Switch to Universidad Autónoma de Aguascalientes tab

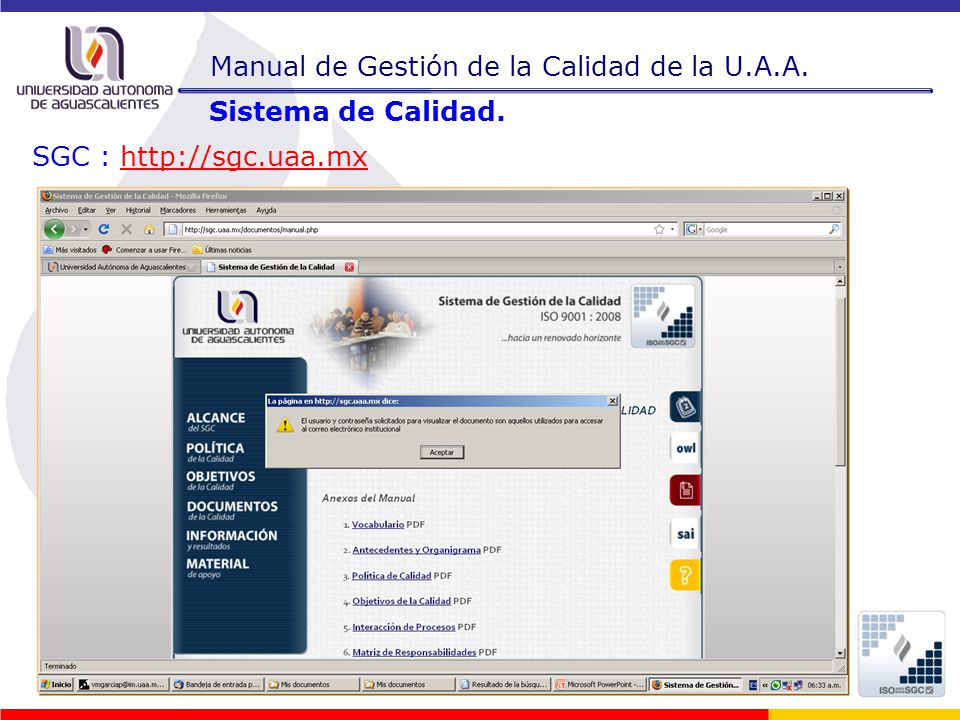(x=121, y=267)
